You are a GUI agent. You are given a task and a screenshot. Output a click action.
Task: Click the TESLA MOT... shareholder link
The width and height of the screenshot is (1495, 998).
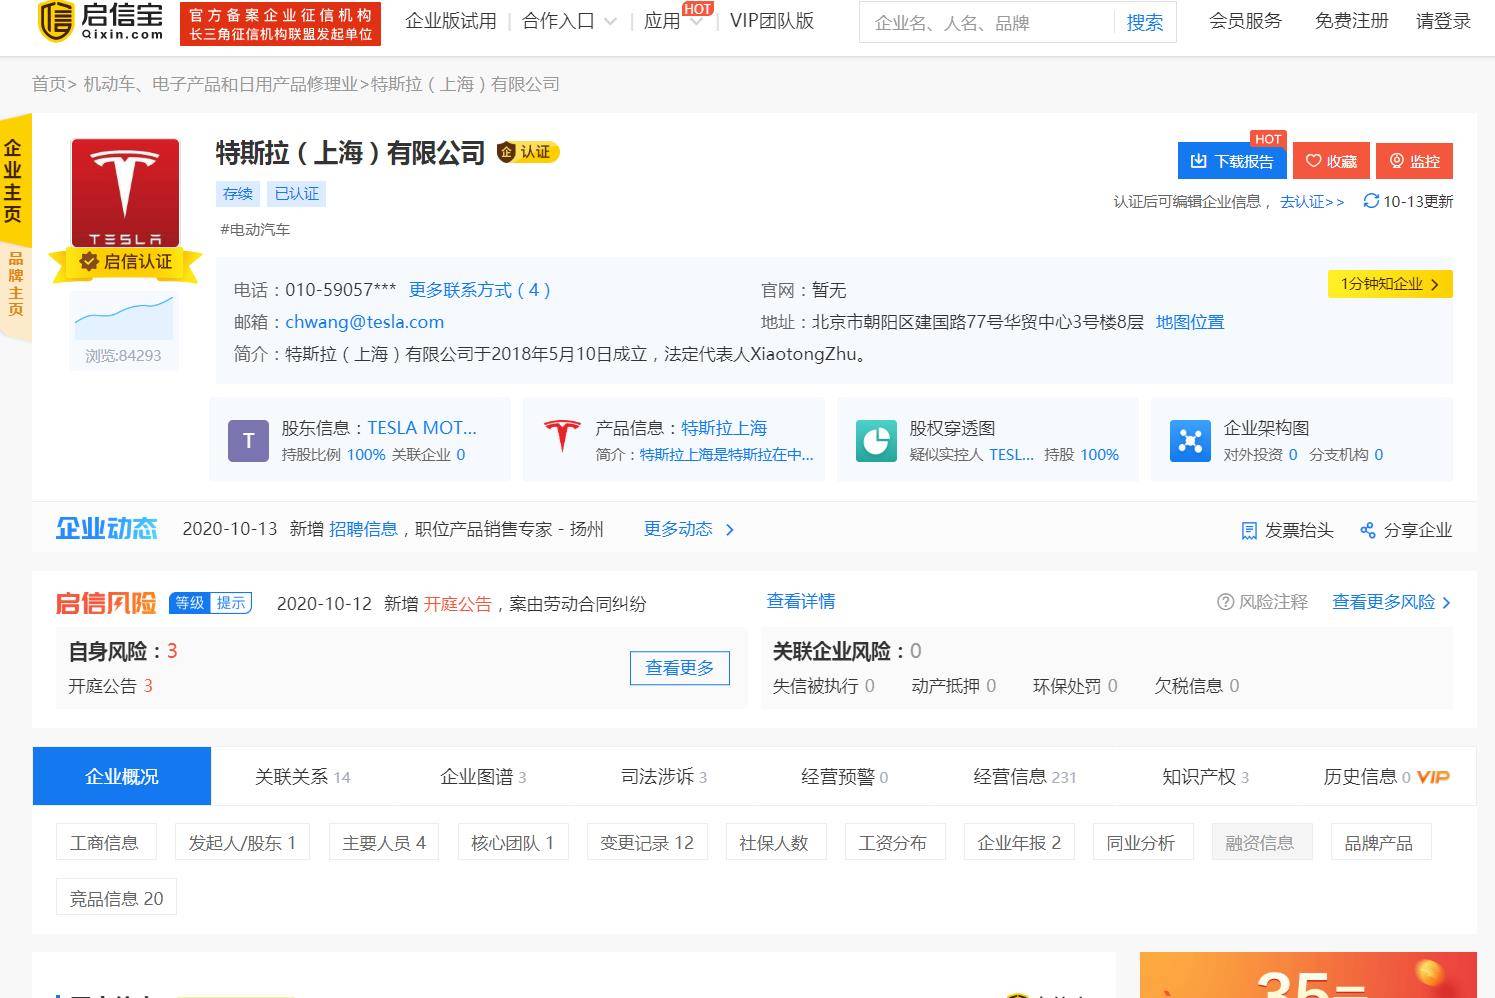[422, 428]
